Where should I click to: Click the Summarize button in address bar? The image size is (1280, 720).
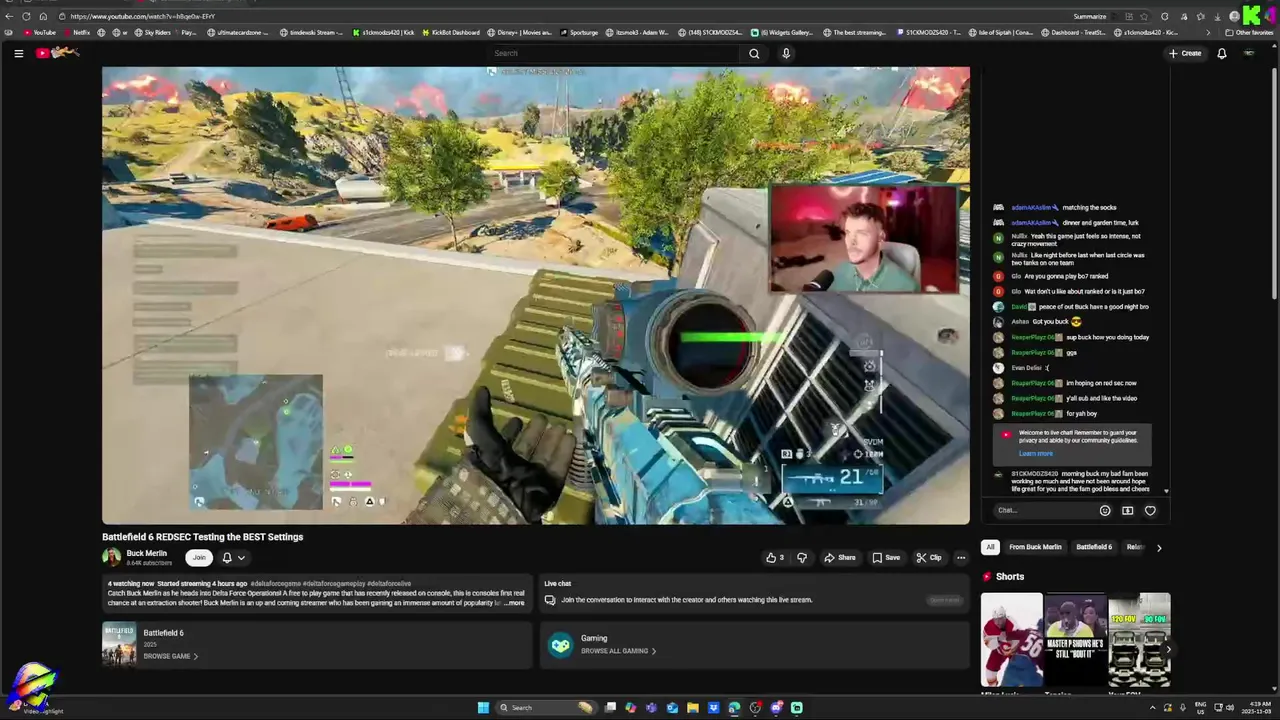coord(1089,16)
